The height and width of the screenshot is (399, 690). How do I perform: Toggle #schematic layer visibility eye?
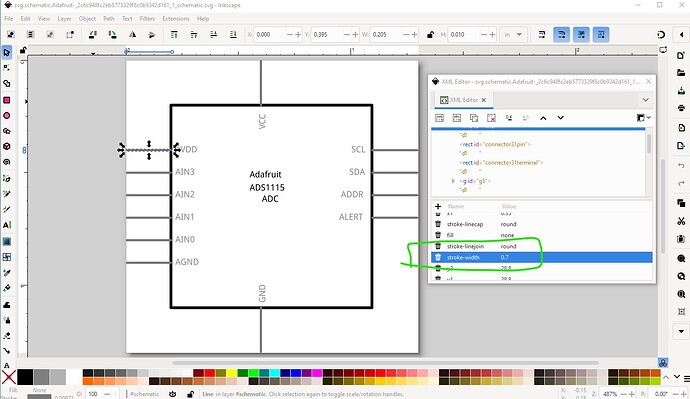[172, 394]
